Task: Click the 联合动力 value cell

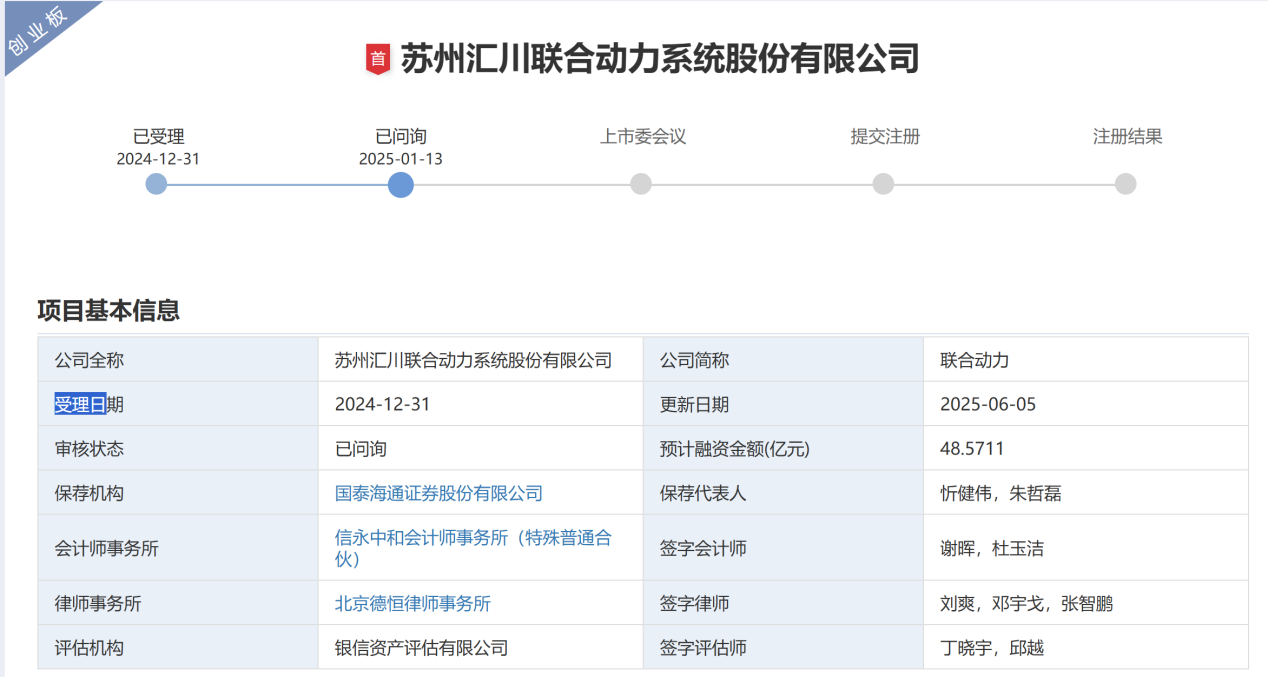Action: click(x=1086, y=360)
